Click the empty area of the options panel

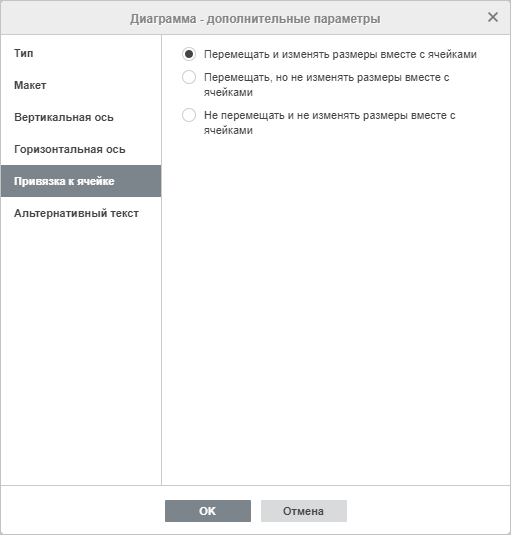click(x=336, y=307)
